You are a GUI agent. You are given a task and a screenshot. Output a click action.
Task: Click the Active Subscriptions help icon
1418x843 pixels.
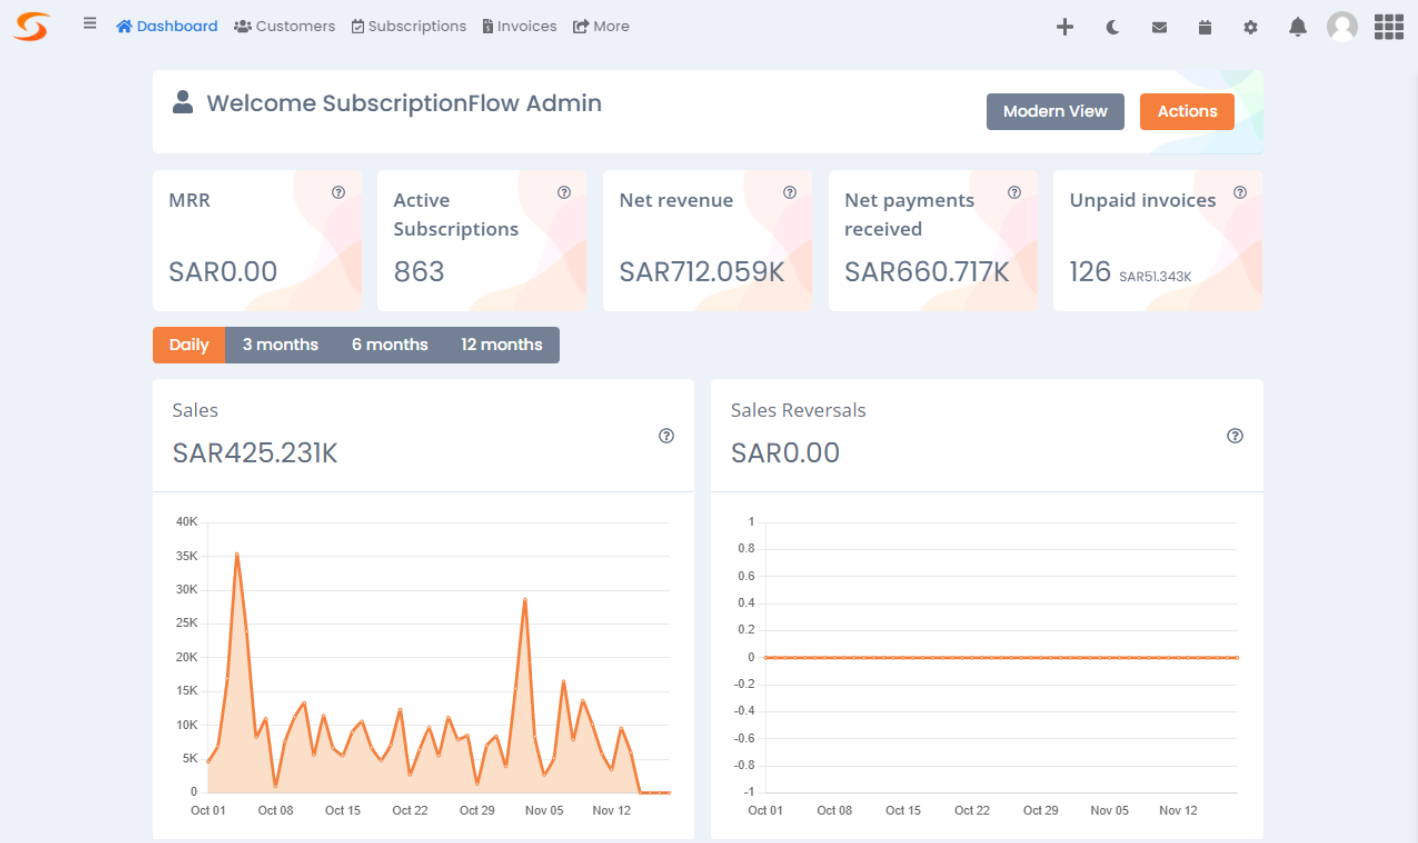coord(564,193)
